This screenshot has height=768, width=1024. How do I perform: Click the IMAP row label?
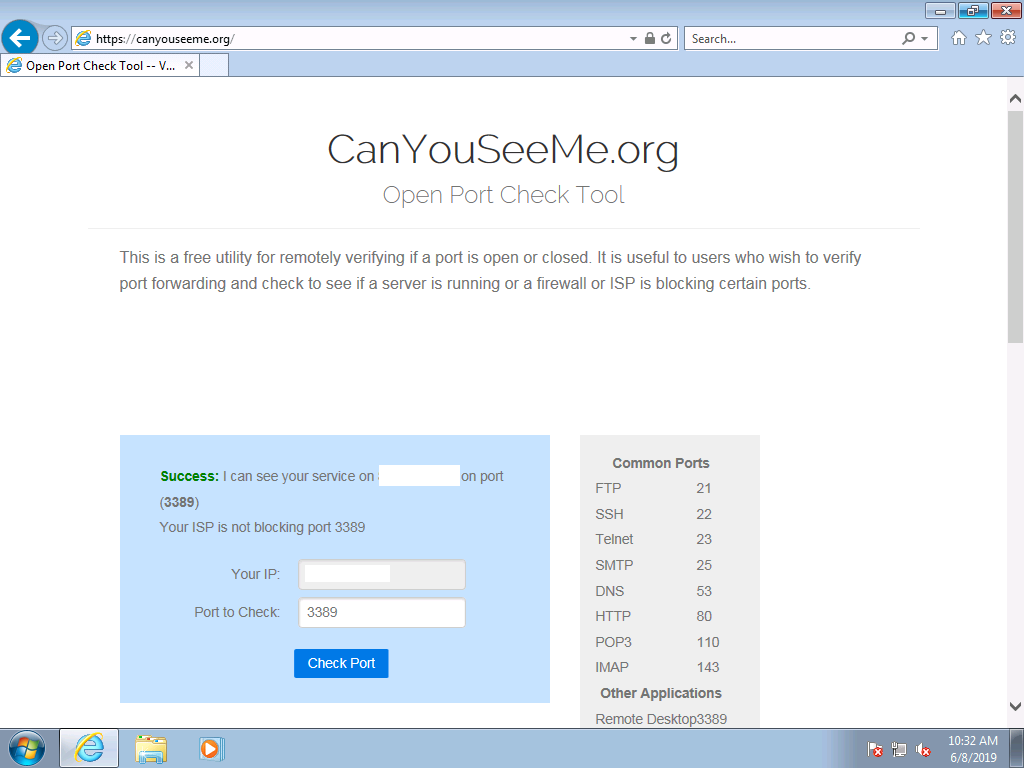coord(612,667)
